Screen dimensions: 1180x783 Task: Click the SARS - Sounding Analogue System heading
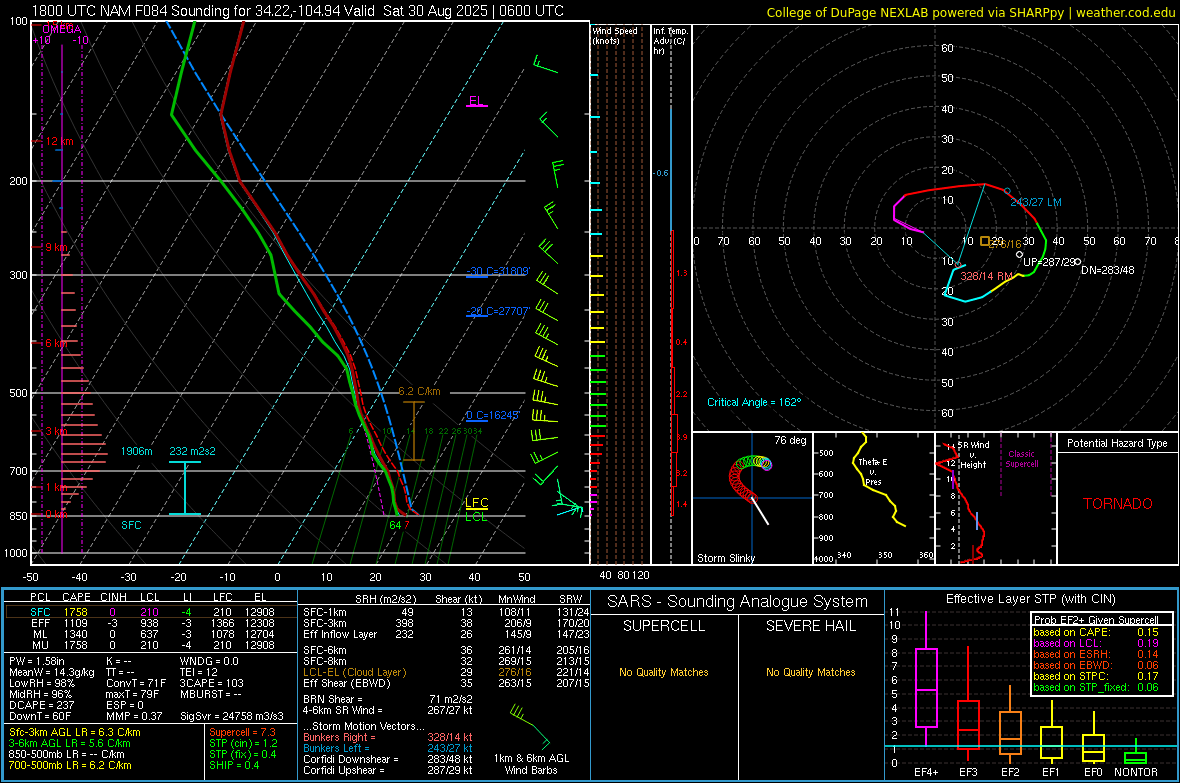pyautogui.click(x=738, y=602)
